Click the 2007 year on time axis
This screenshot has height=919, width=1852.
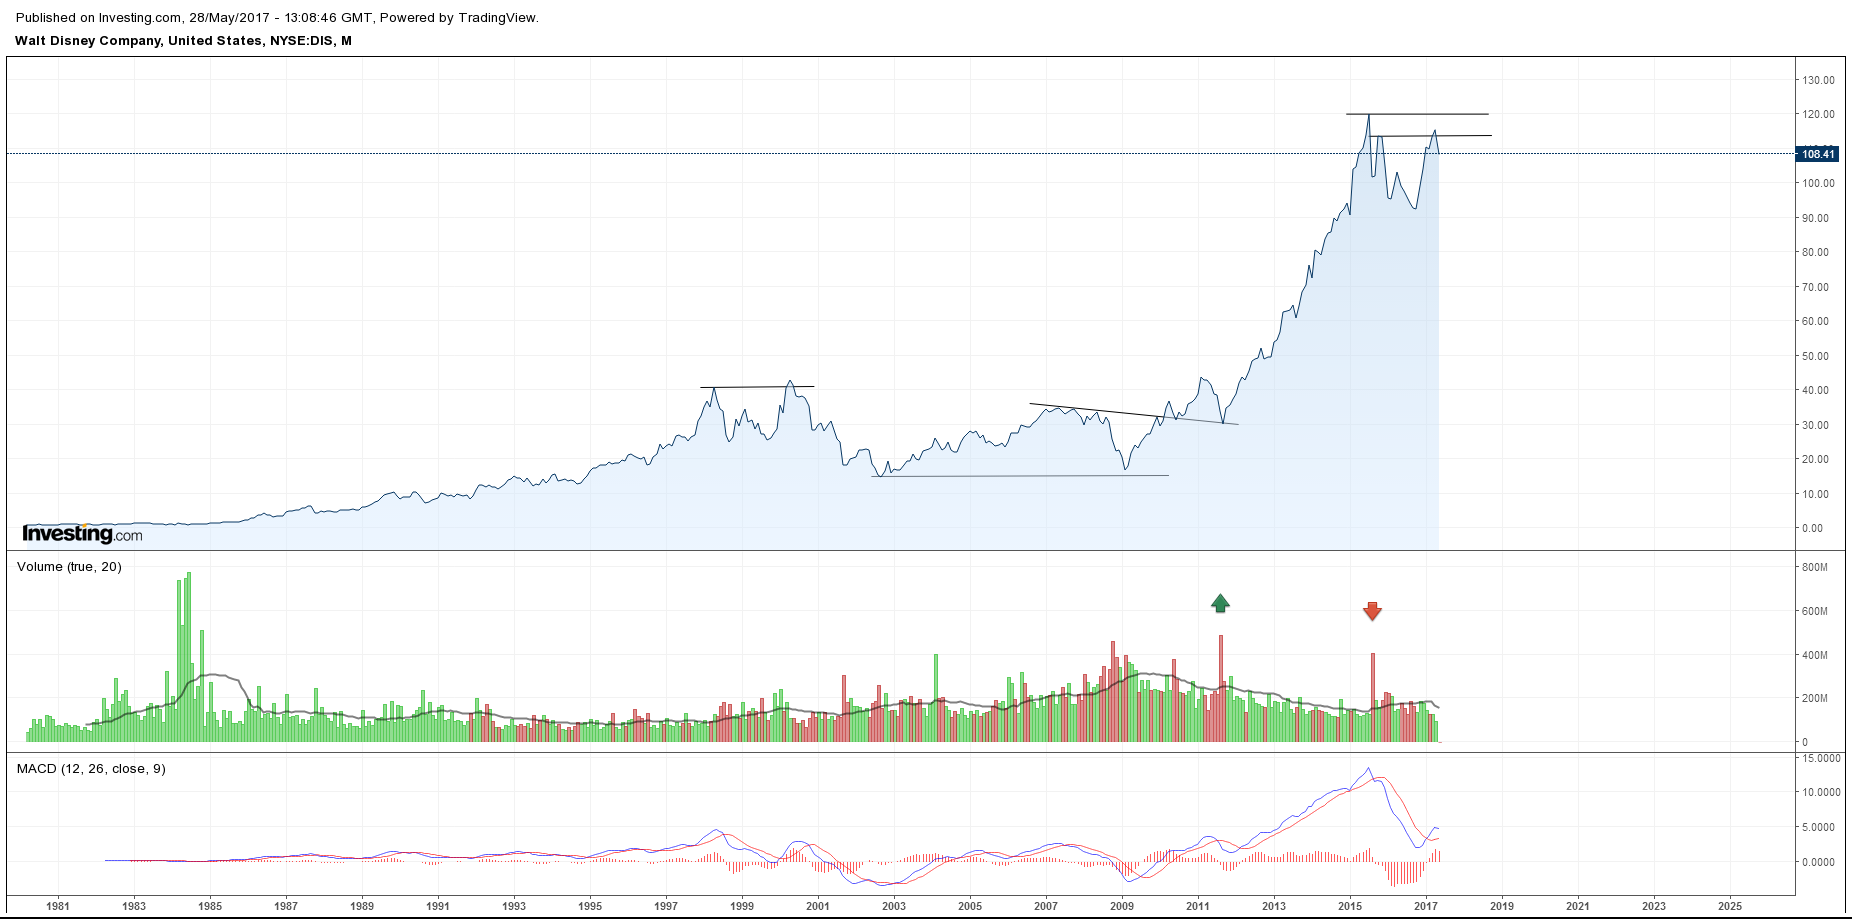(1046, 906)
